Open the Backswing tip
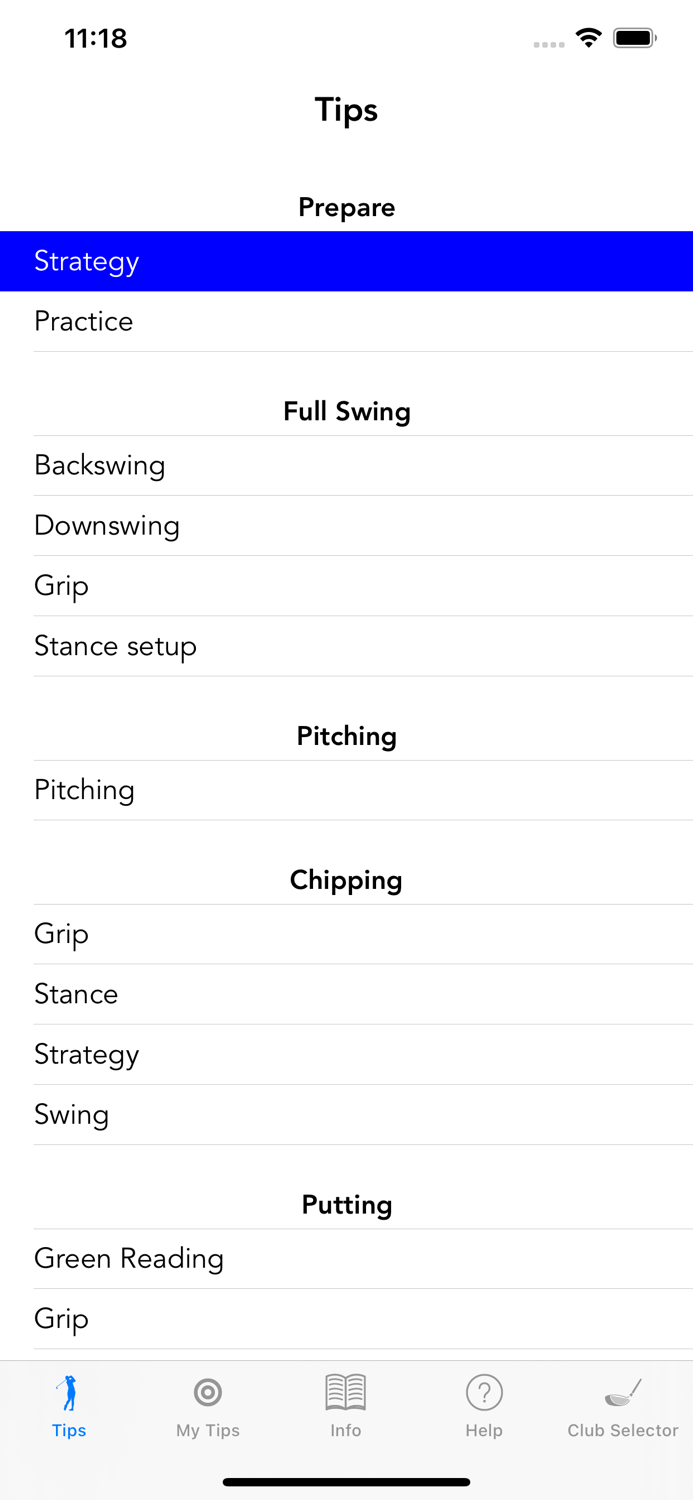 [346, 465]
